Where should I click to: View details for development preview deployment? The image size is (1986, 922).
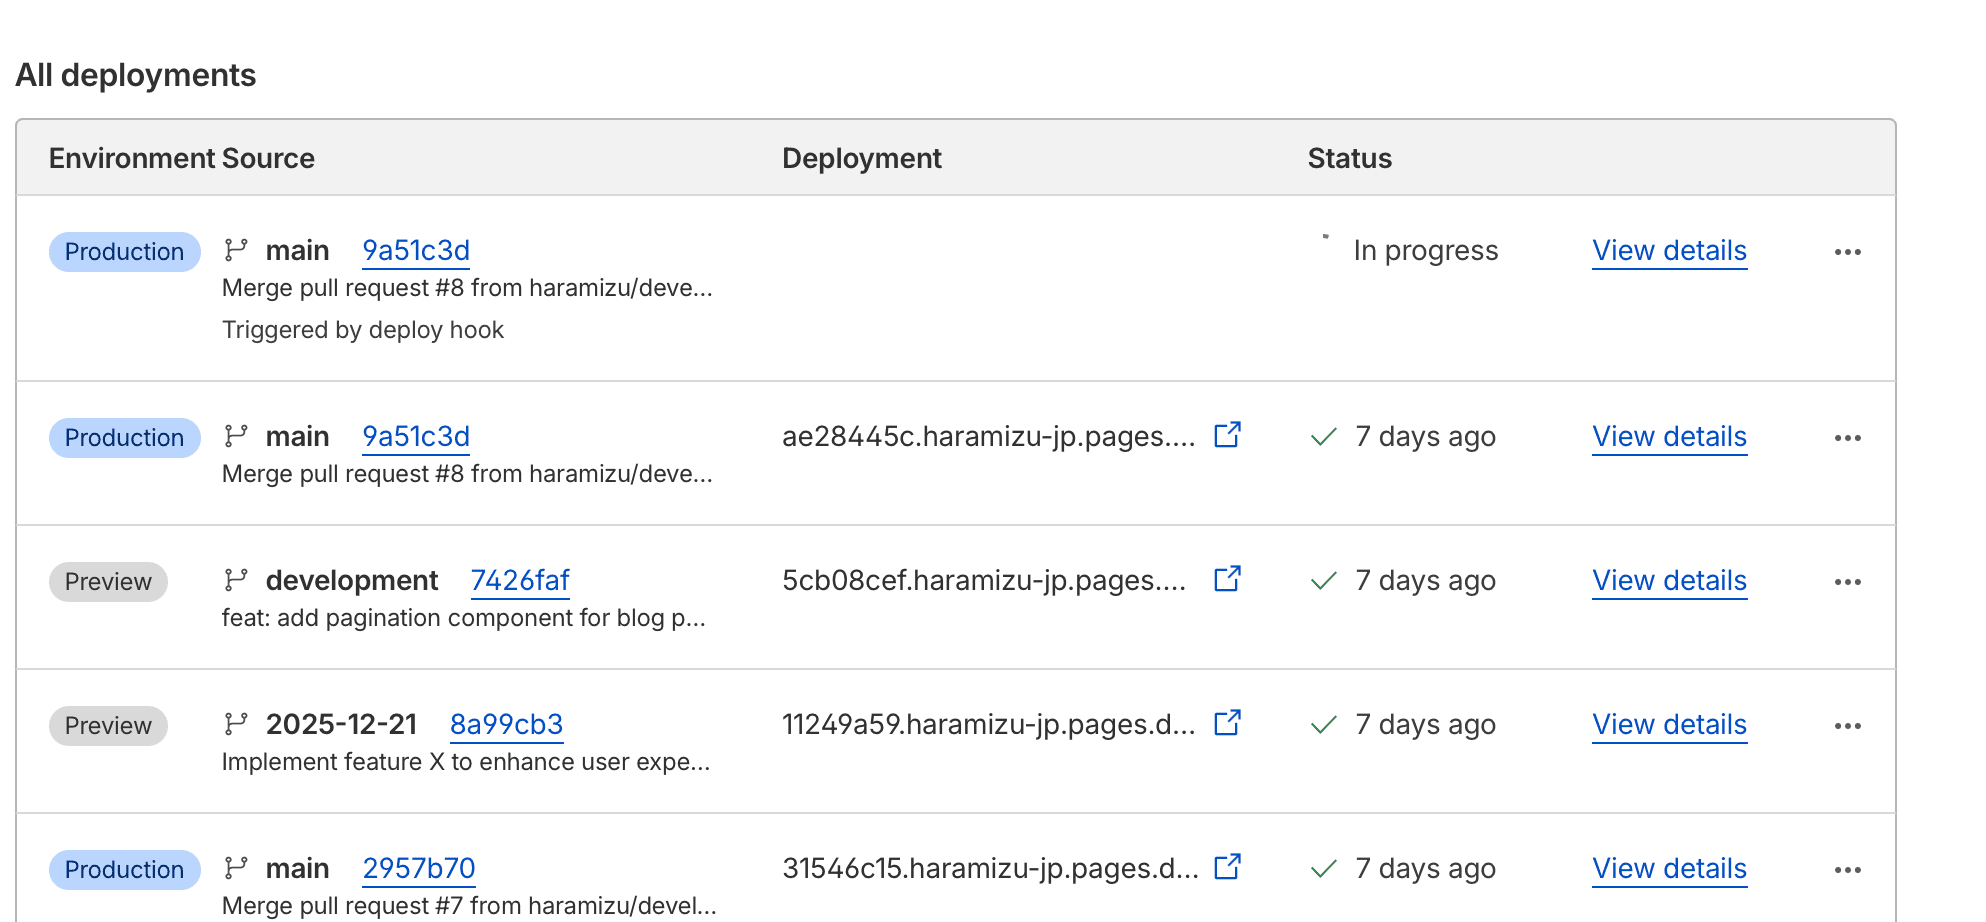coord(1669,581)
